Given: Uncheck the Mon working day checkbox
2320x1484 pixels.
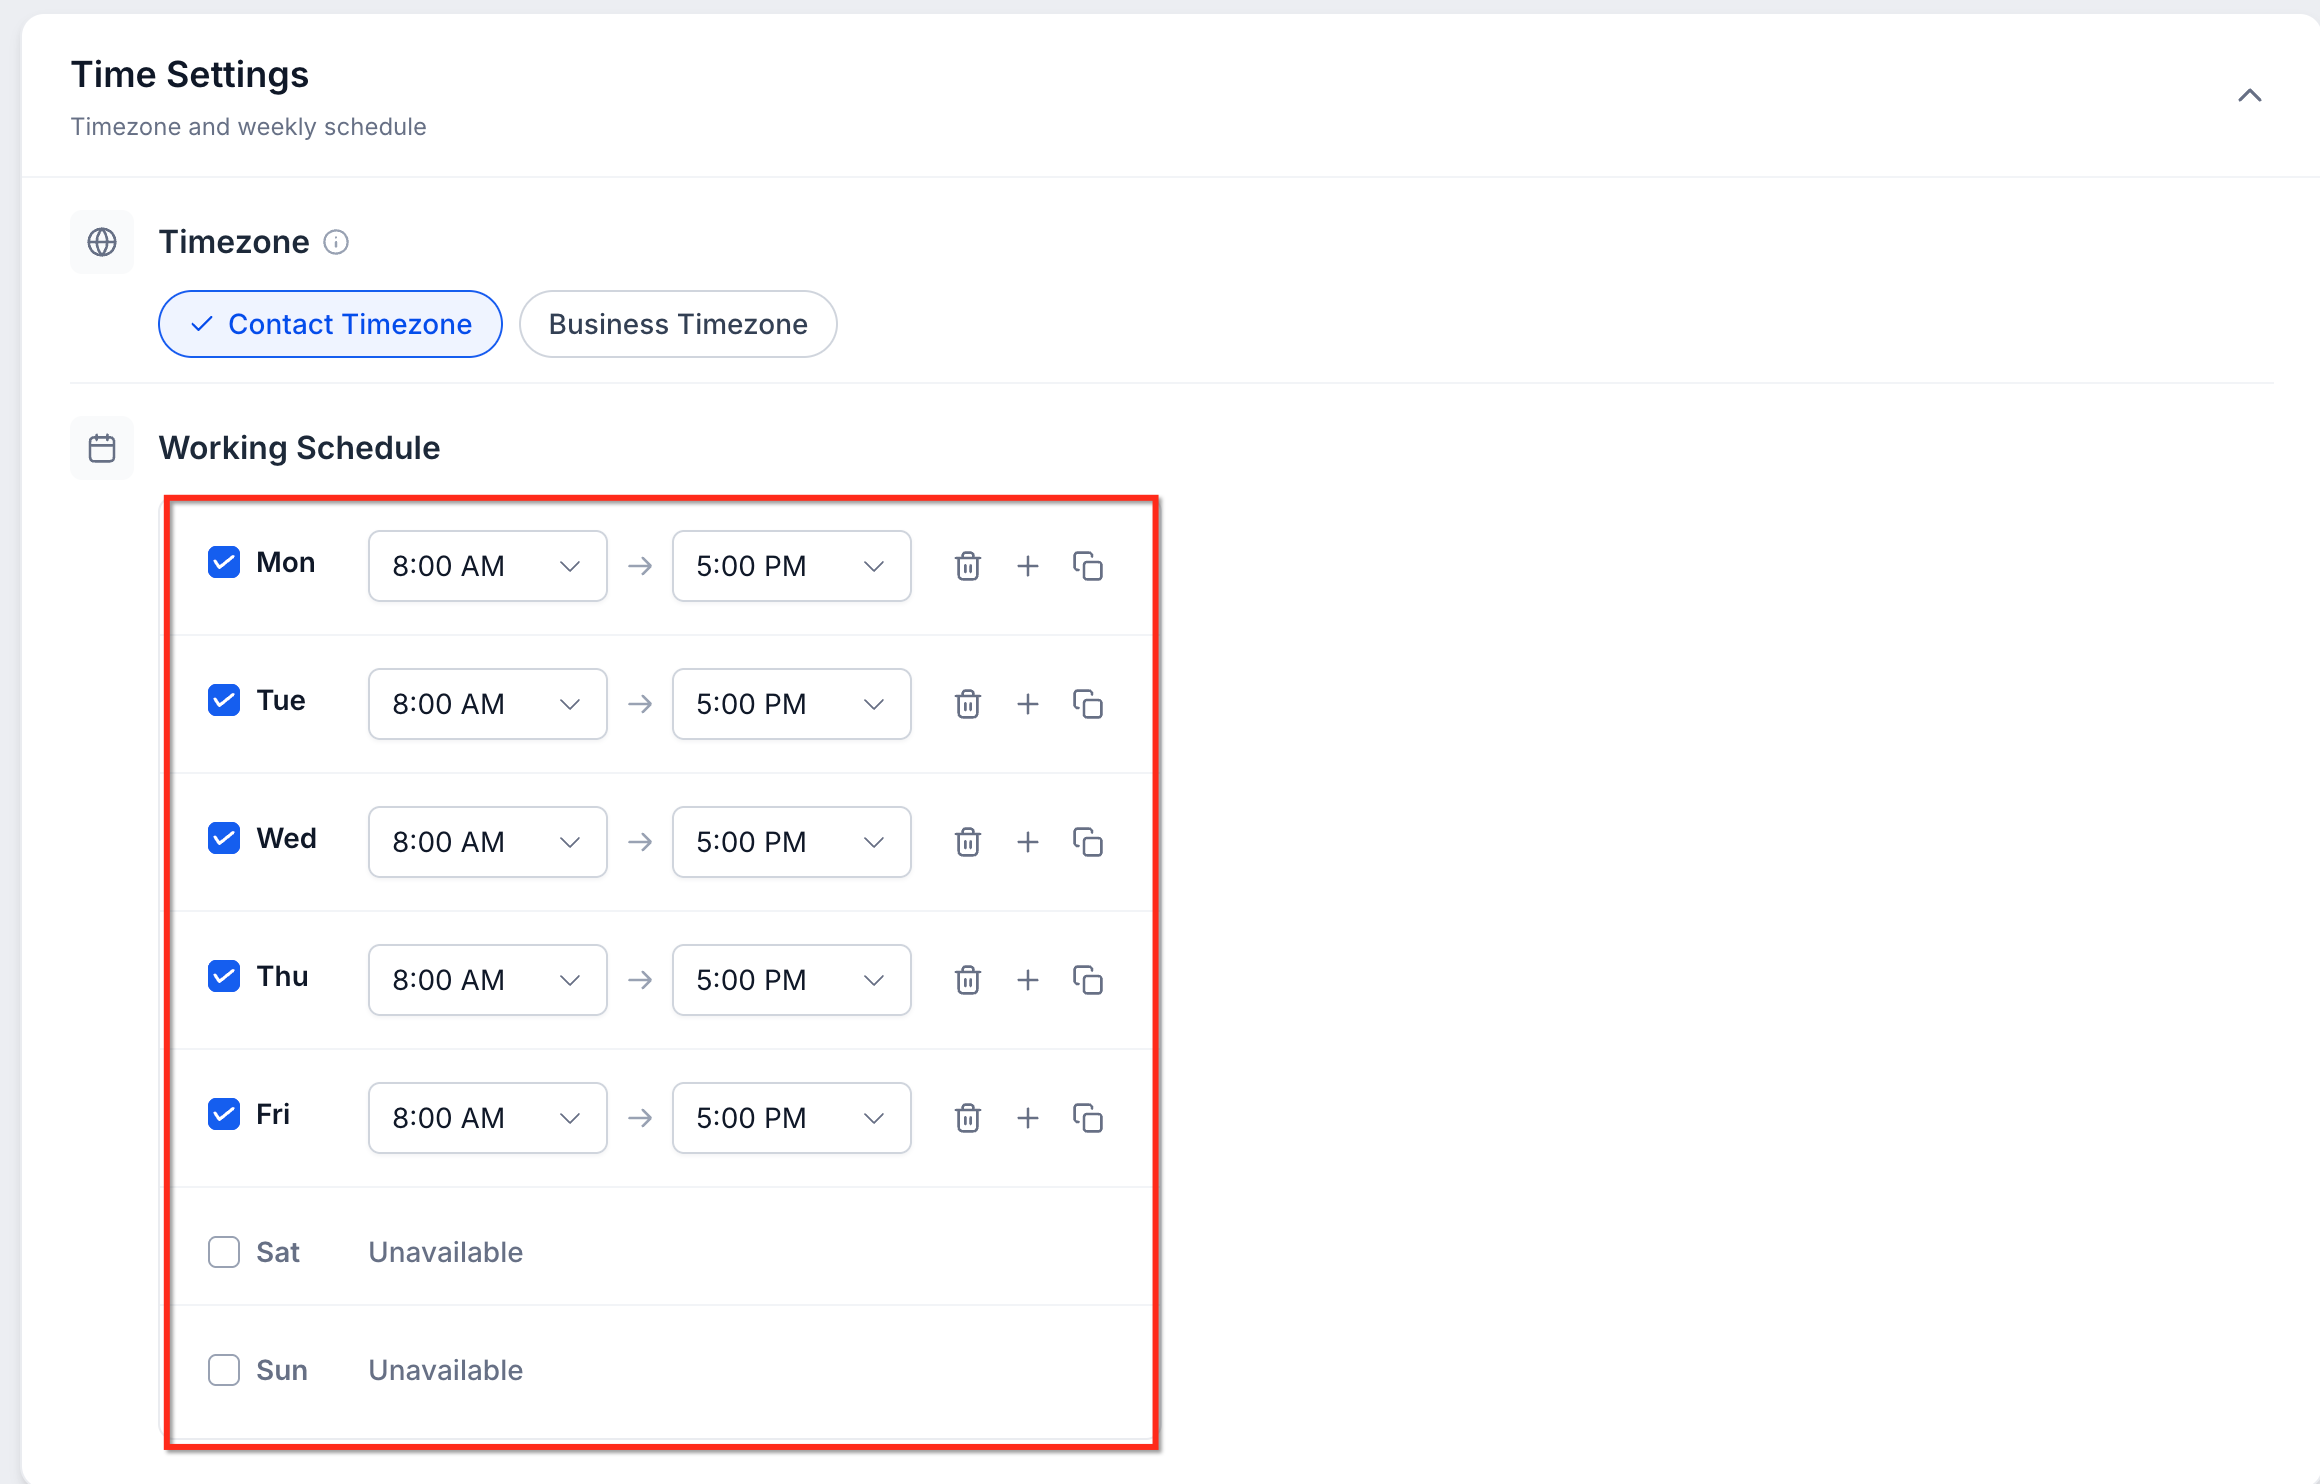Looking at the screenshot, I should pos(224,562).
